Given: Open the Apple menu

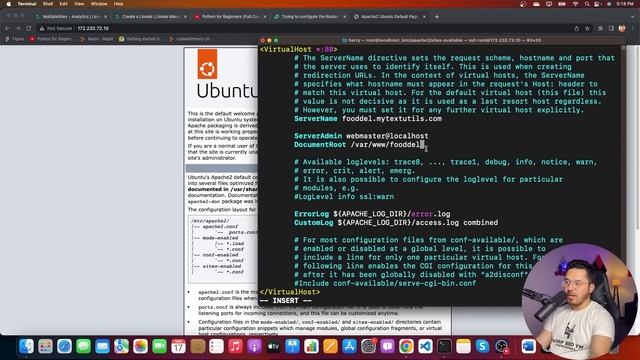Looking at the screenshot, I should pos(8,4).
